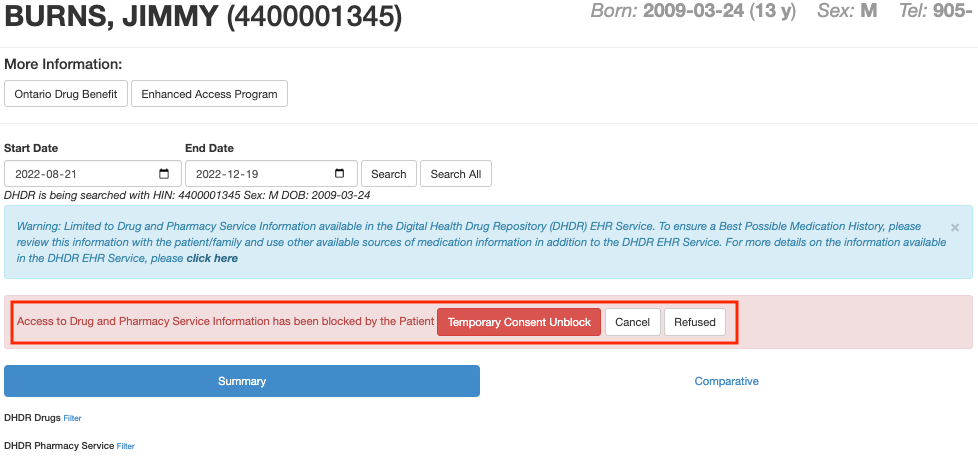Viewport: 978px width, 459px height.
Task: Click the blocked access red alert message
Action: 225,322
